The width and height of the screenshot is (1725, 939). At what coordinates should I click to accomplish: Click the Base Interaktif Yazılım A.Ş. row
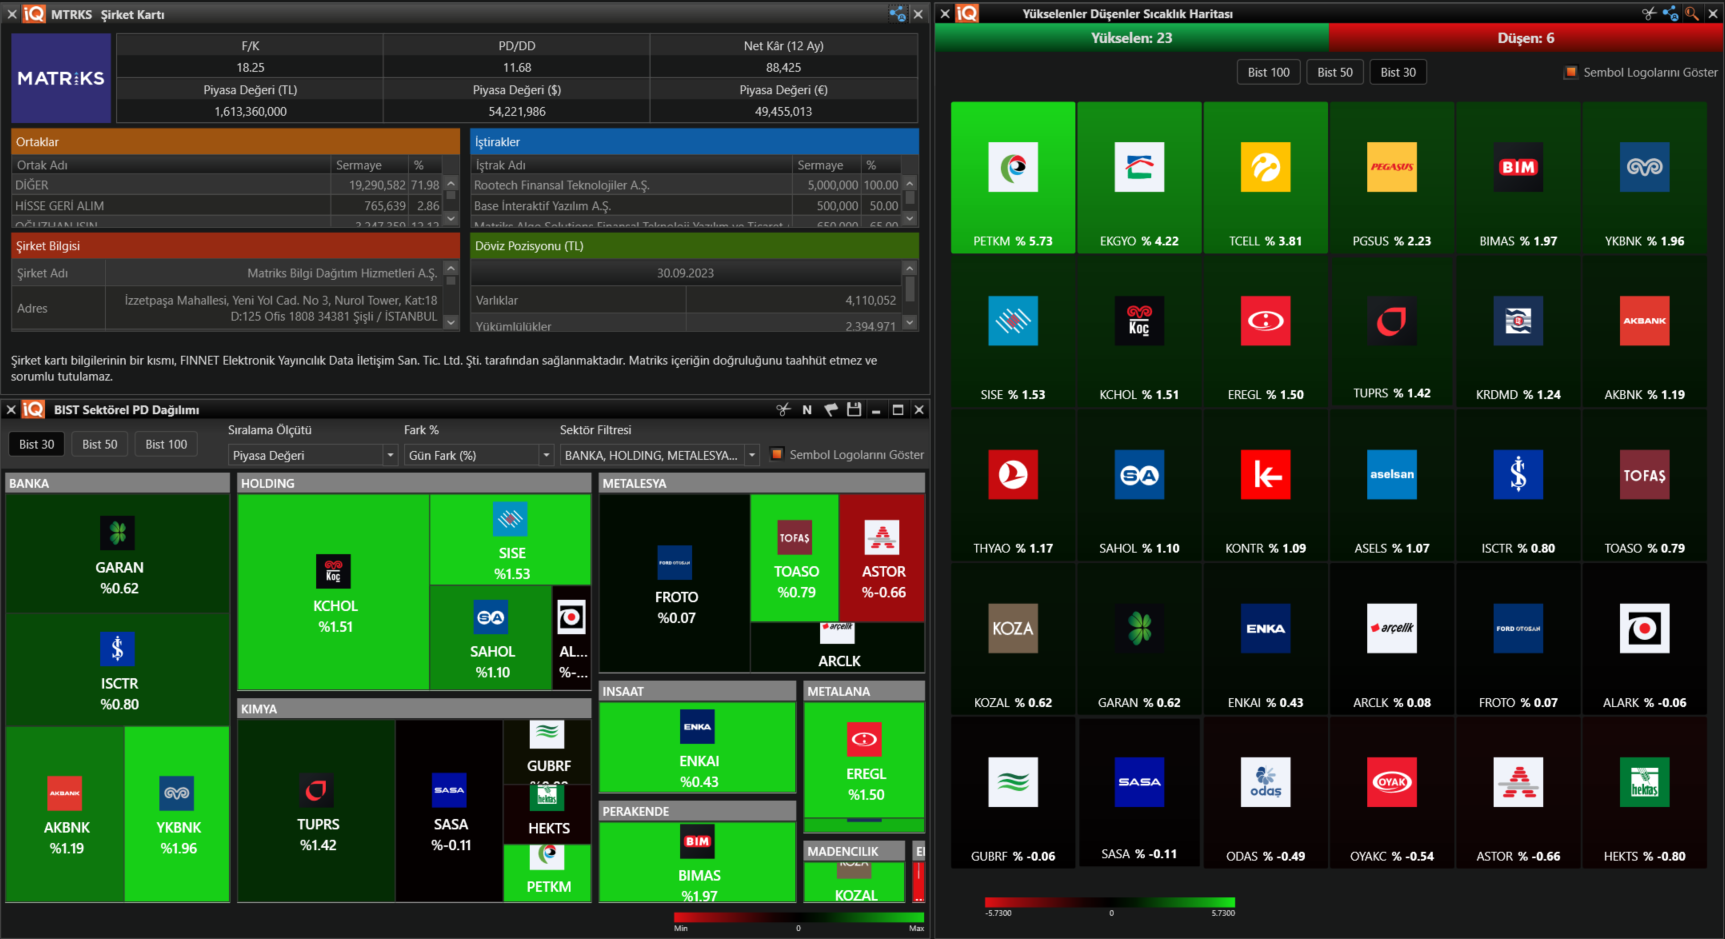click(686, 206)
